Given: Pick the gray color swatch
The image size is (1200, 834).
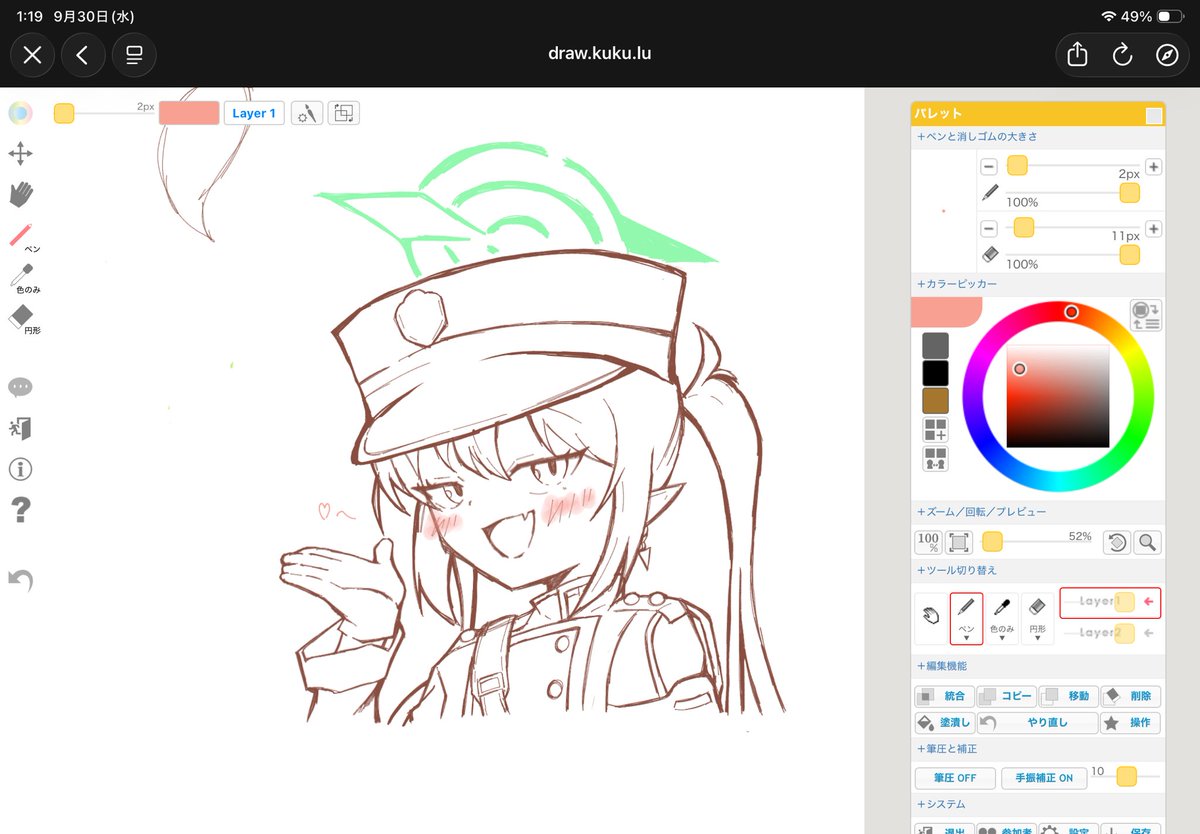Looking at the screenshot, I should point(935,346).
